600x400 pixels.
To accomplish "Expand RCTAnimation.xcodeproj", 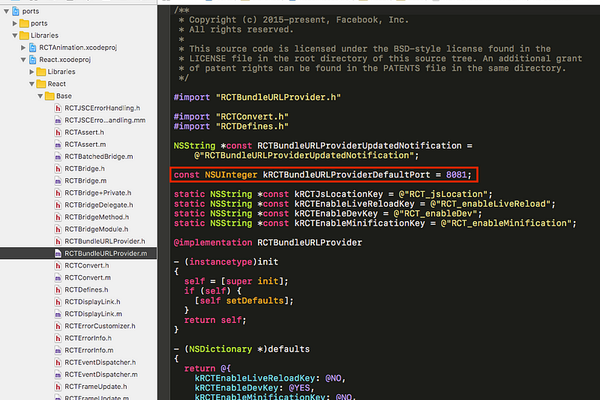I will pyautogui.click(x=23, y=47).
